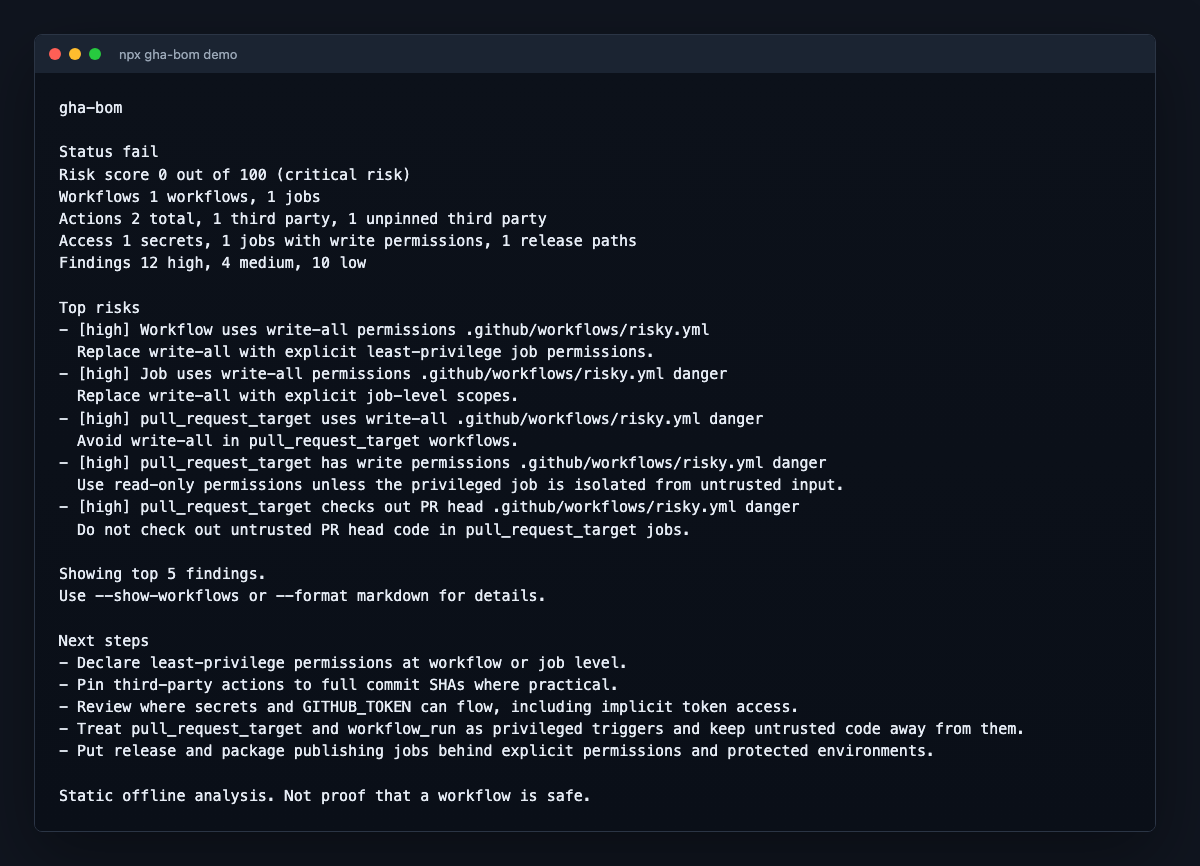Click 'Workflow uses write-all permissions' finding

point(385,329)
